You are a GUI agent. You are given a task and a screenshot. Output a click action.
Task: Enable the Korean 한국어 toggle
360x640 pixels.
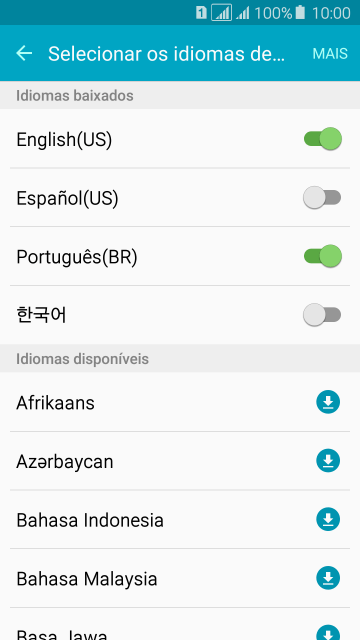pos(322,316)
